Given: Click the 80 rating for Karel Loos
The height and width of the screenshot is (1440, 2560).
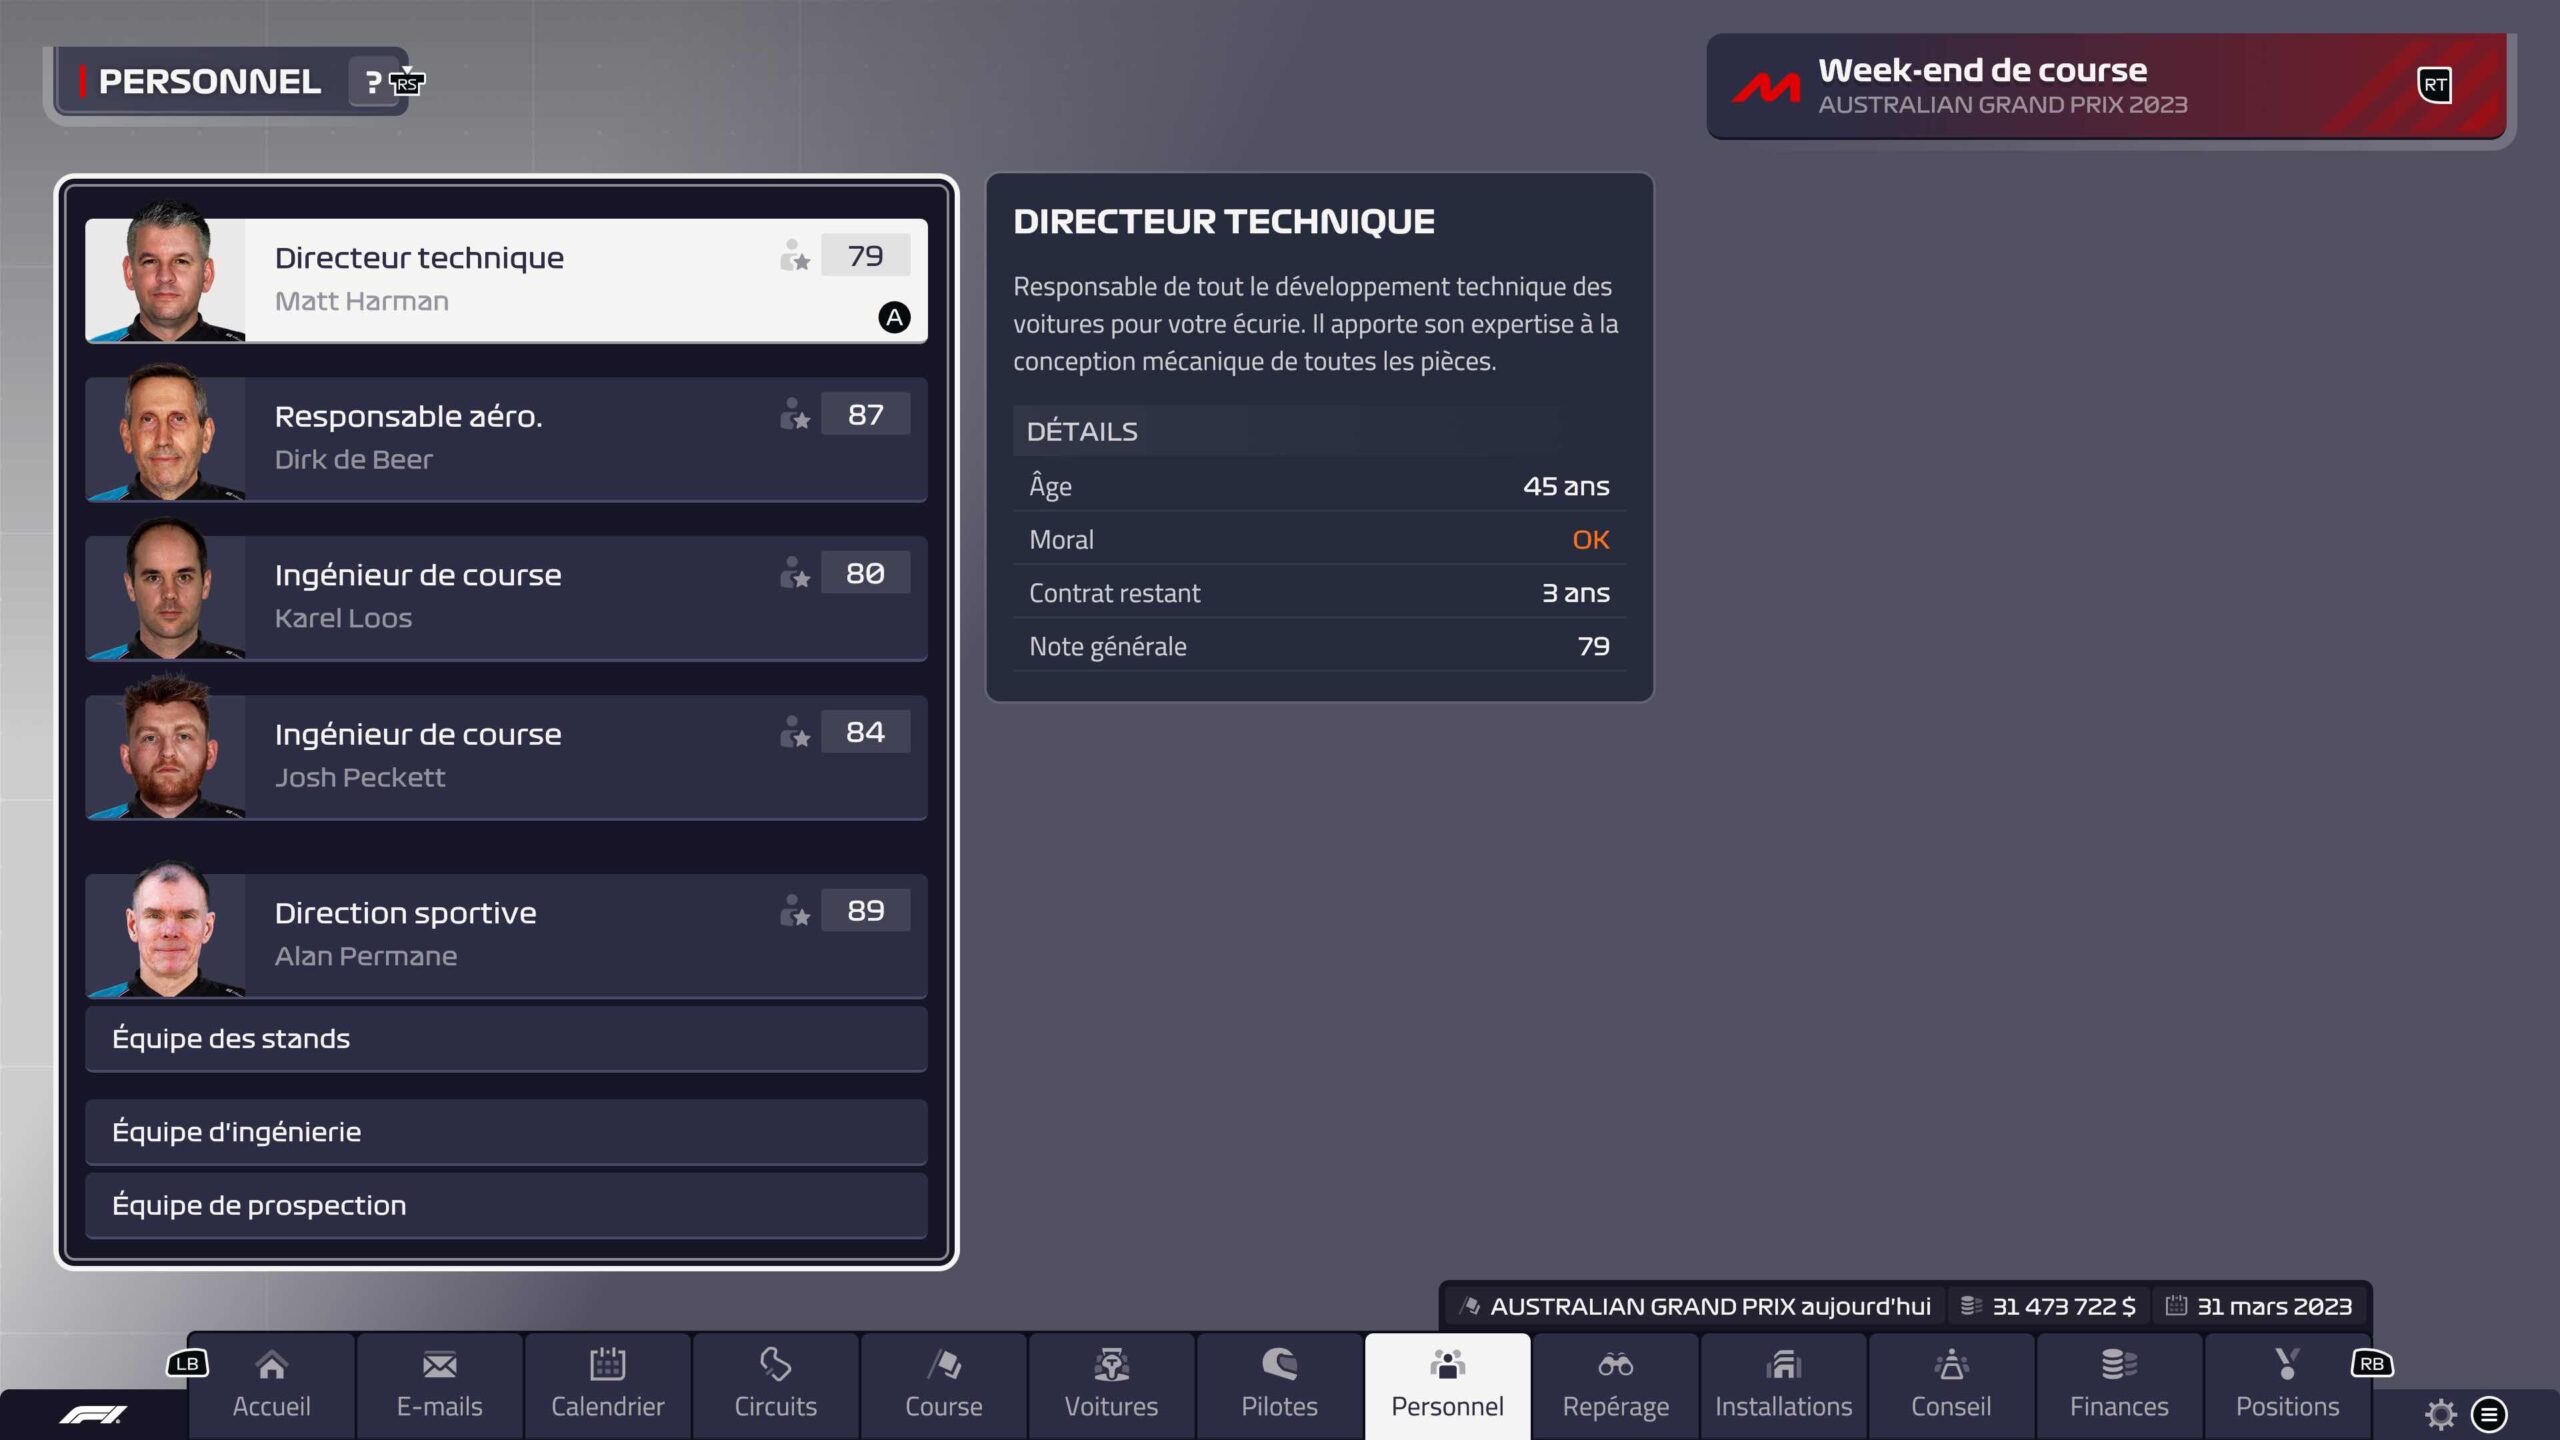Looking at the screenshot, I should [x=866, y=573].
